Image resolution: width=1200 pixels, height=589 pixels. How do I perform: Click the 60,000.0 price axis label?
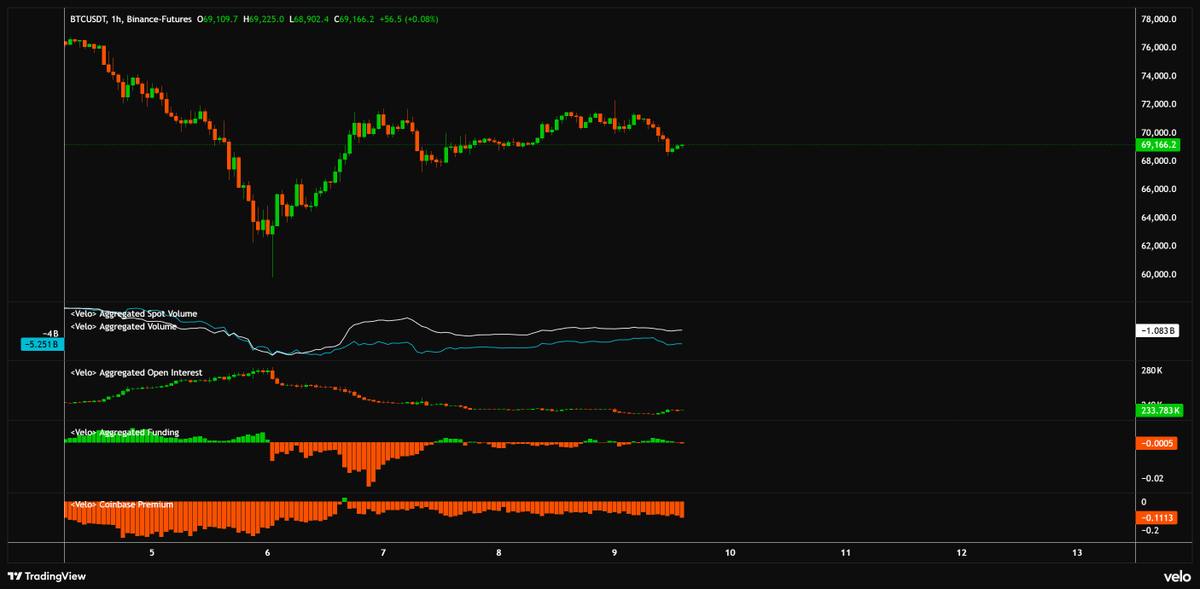click(x=1159, y=275)
